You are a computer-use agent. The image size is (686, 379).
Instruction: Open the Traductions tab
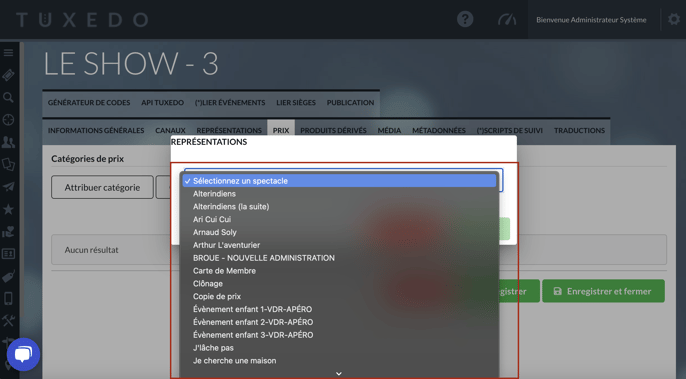(579, 130)
